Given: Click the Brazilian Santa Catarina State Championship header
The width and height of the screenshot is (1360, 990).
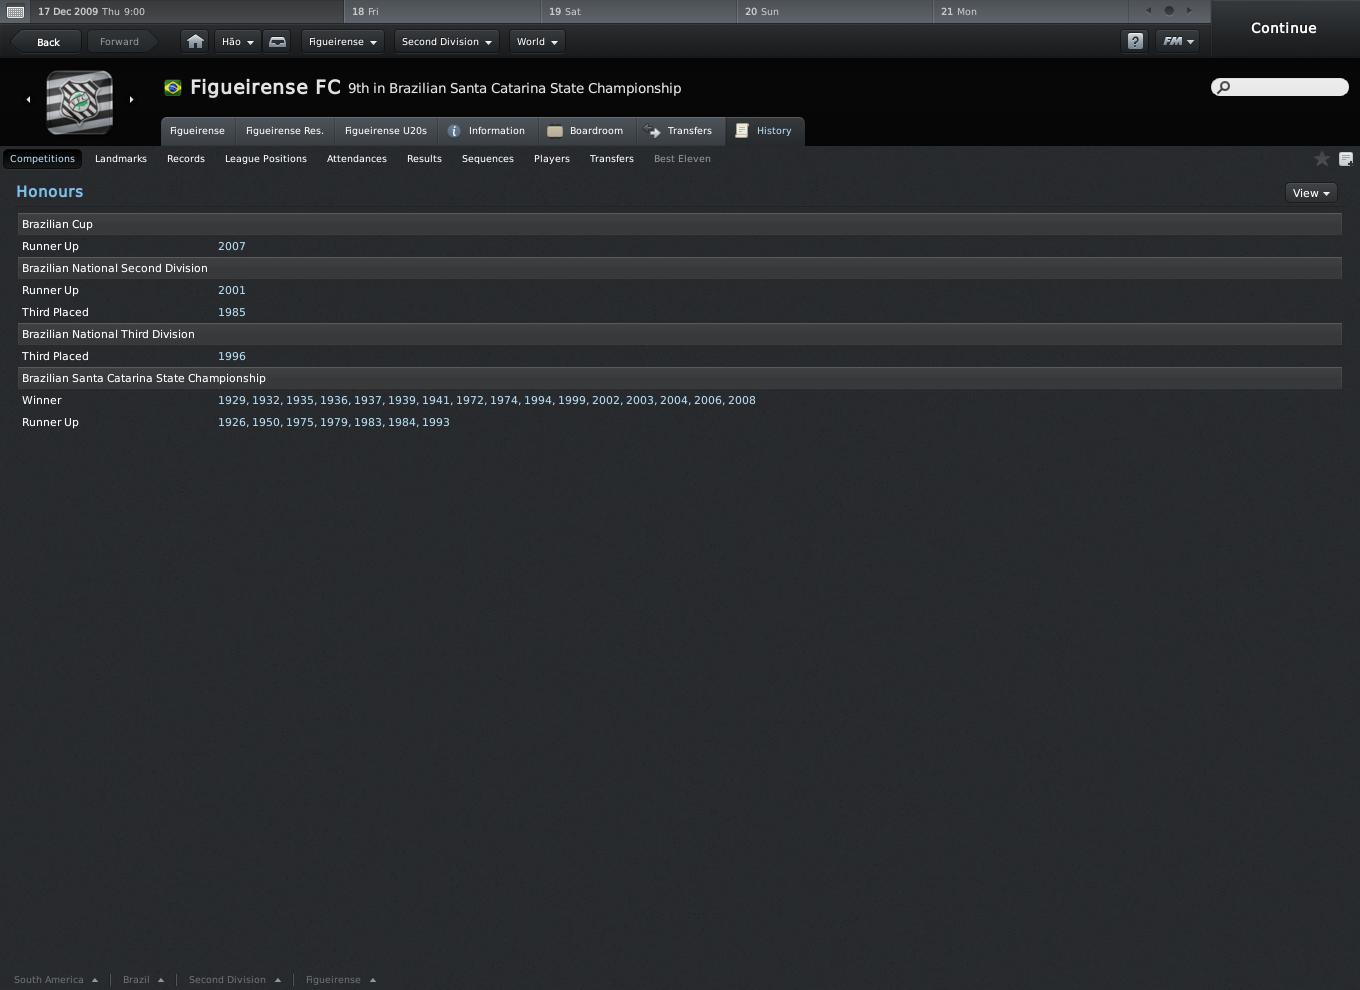Looking at the screenshot, I should pos(680,378).
